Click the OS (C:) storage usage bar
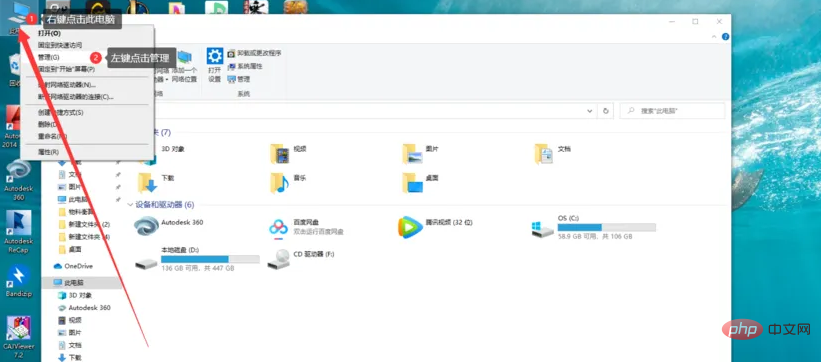821x362 pixels. pyautogui.click(x=606, y=227)
